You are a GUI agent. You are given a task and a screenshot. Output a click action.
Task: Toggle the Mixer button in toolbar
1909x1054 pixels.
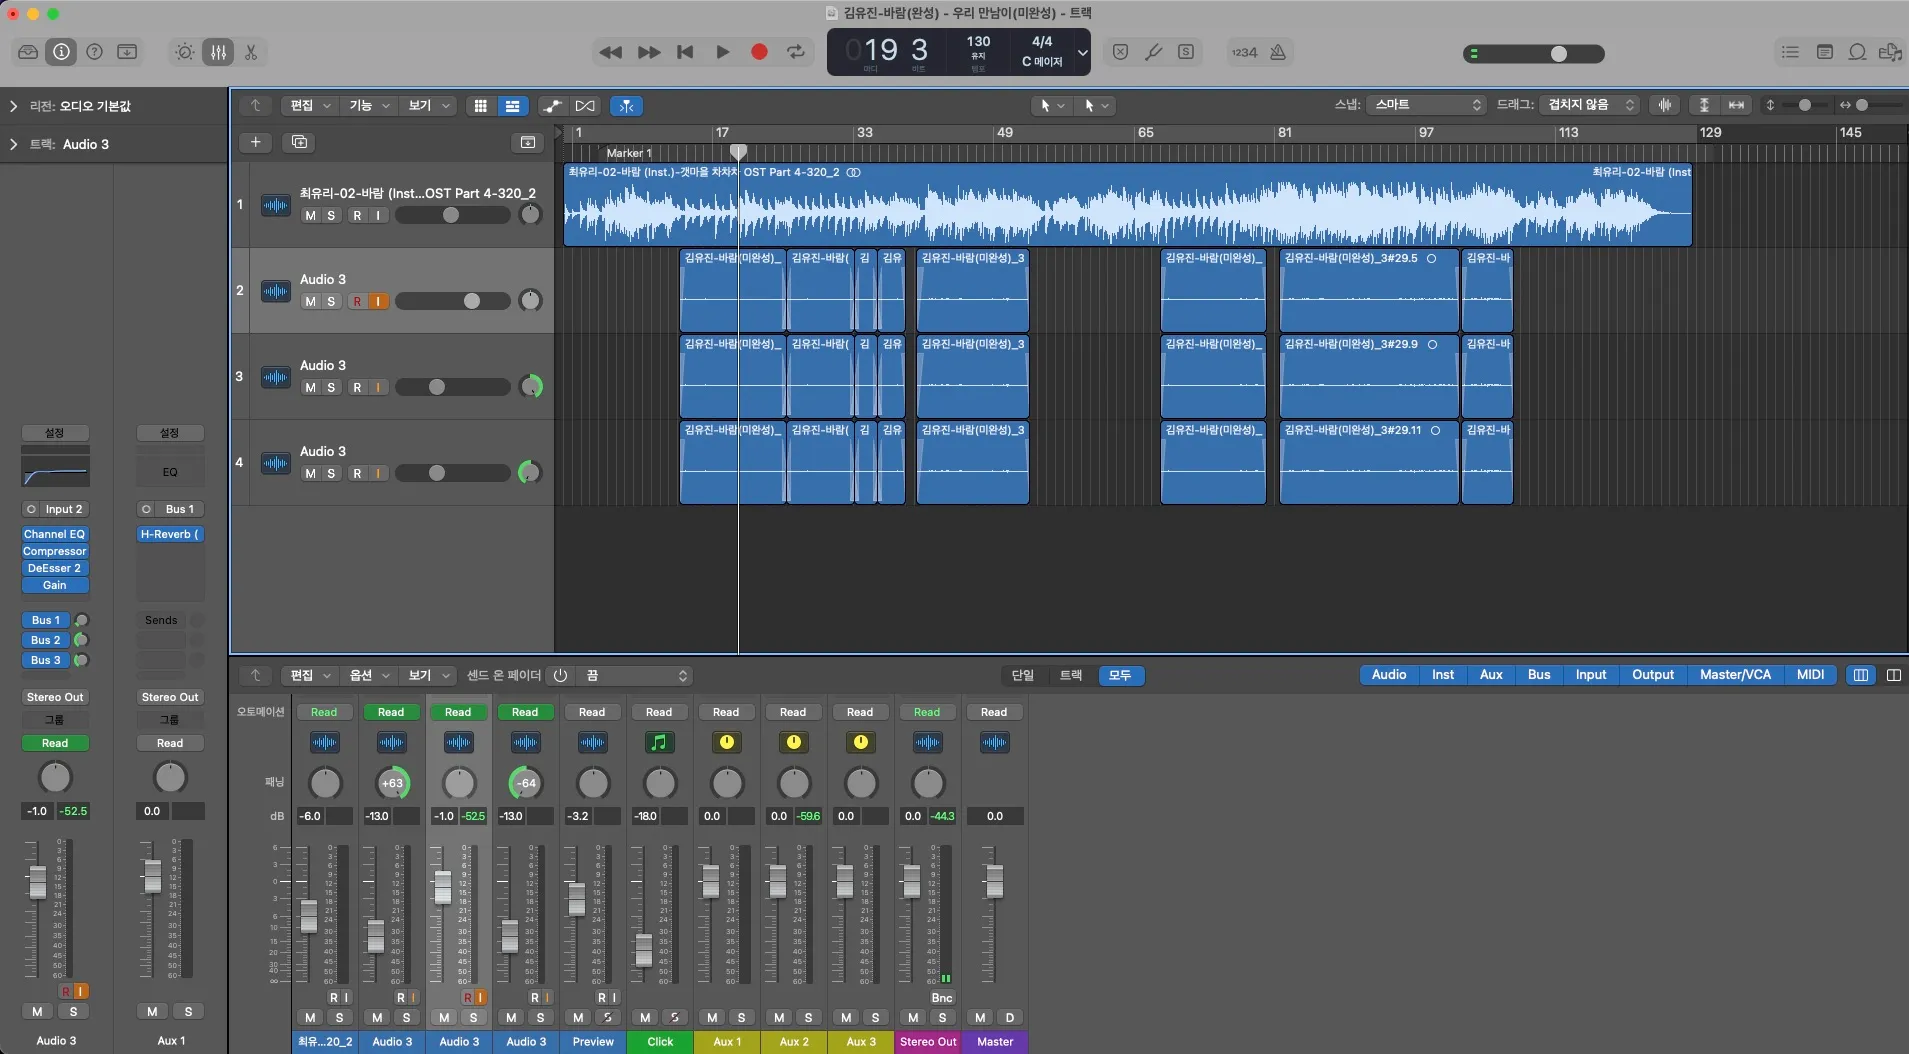(x=218, y=52)
